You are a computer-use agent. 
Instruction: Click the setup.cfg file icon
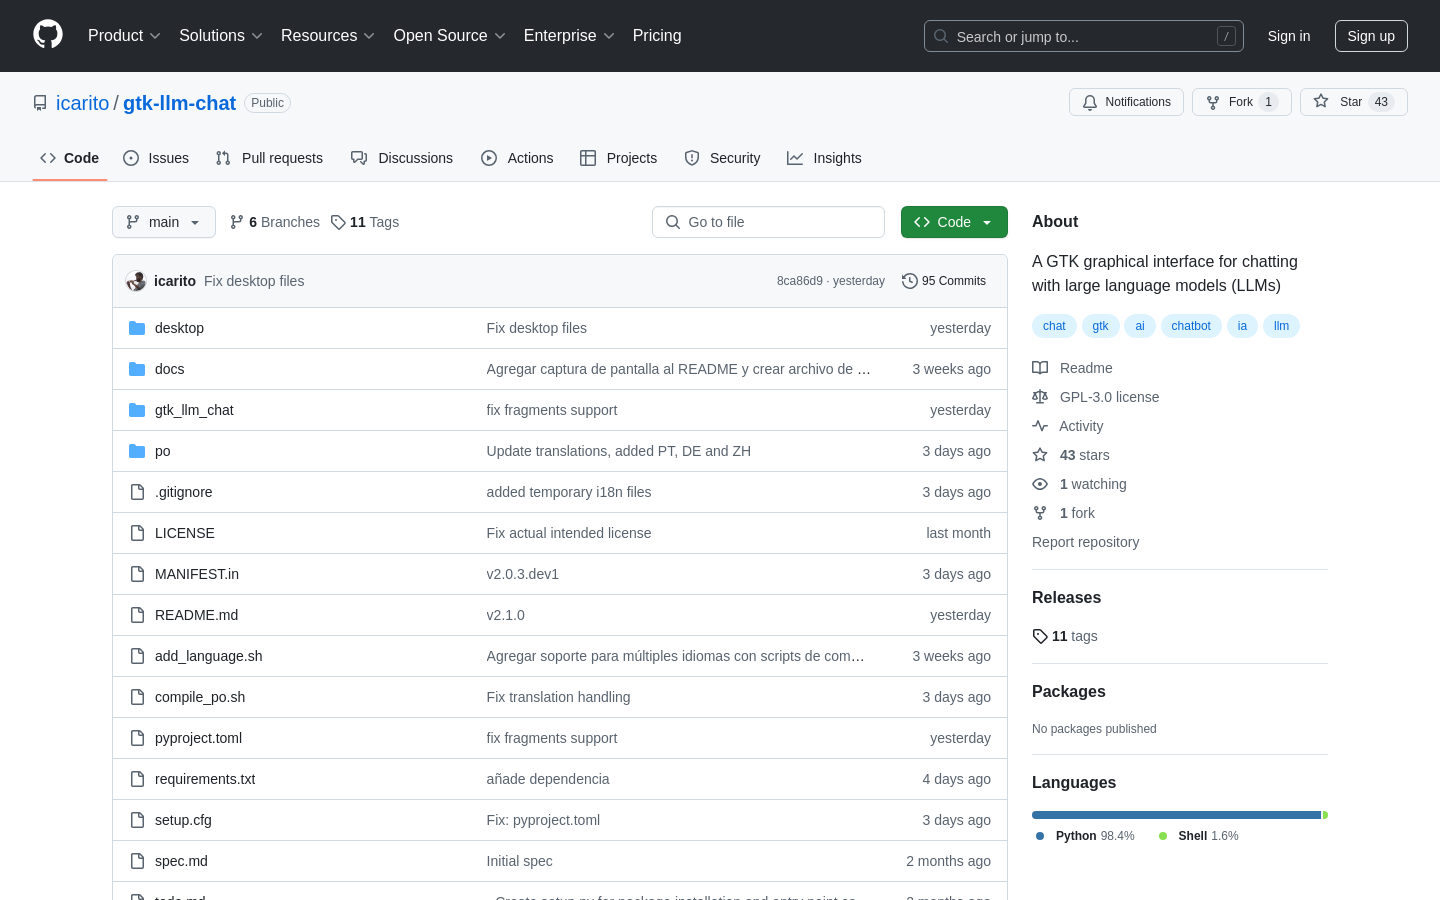[137, 820]
